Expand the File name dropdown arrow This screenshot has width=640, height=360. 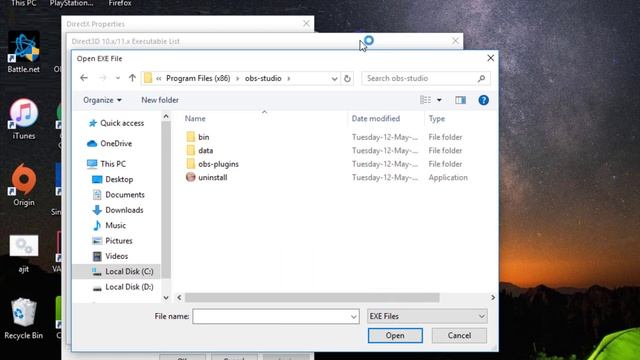tap(353, 317)
